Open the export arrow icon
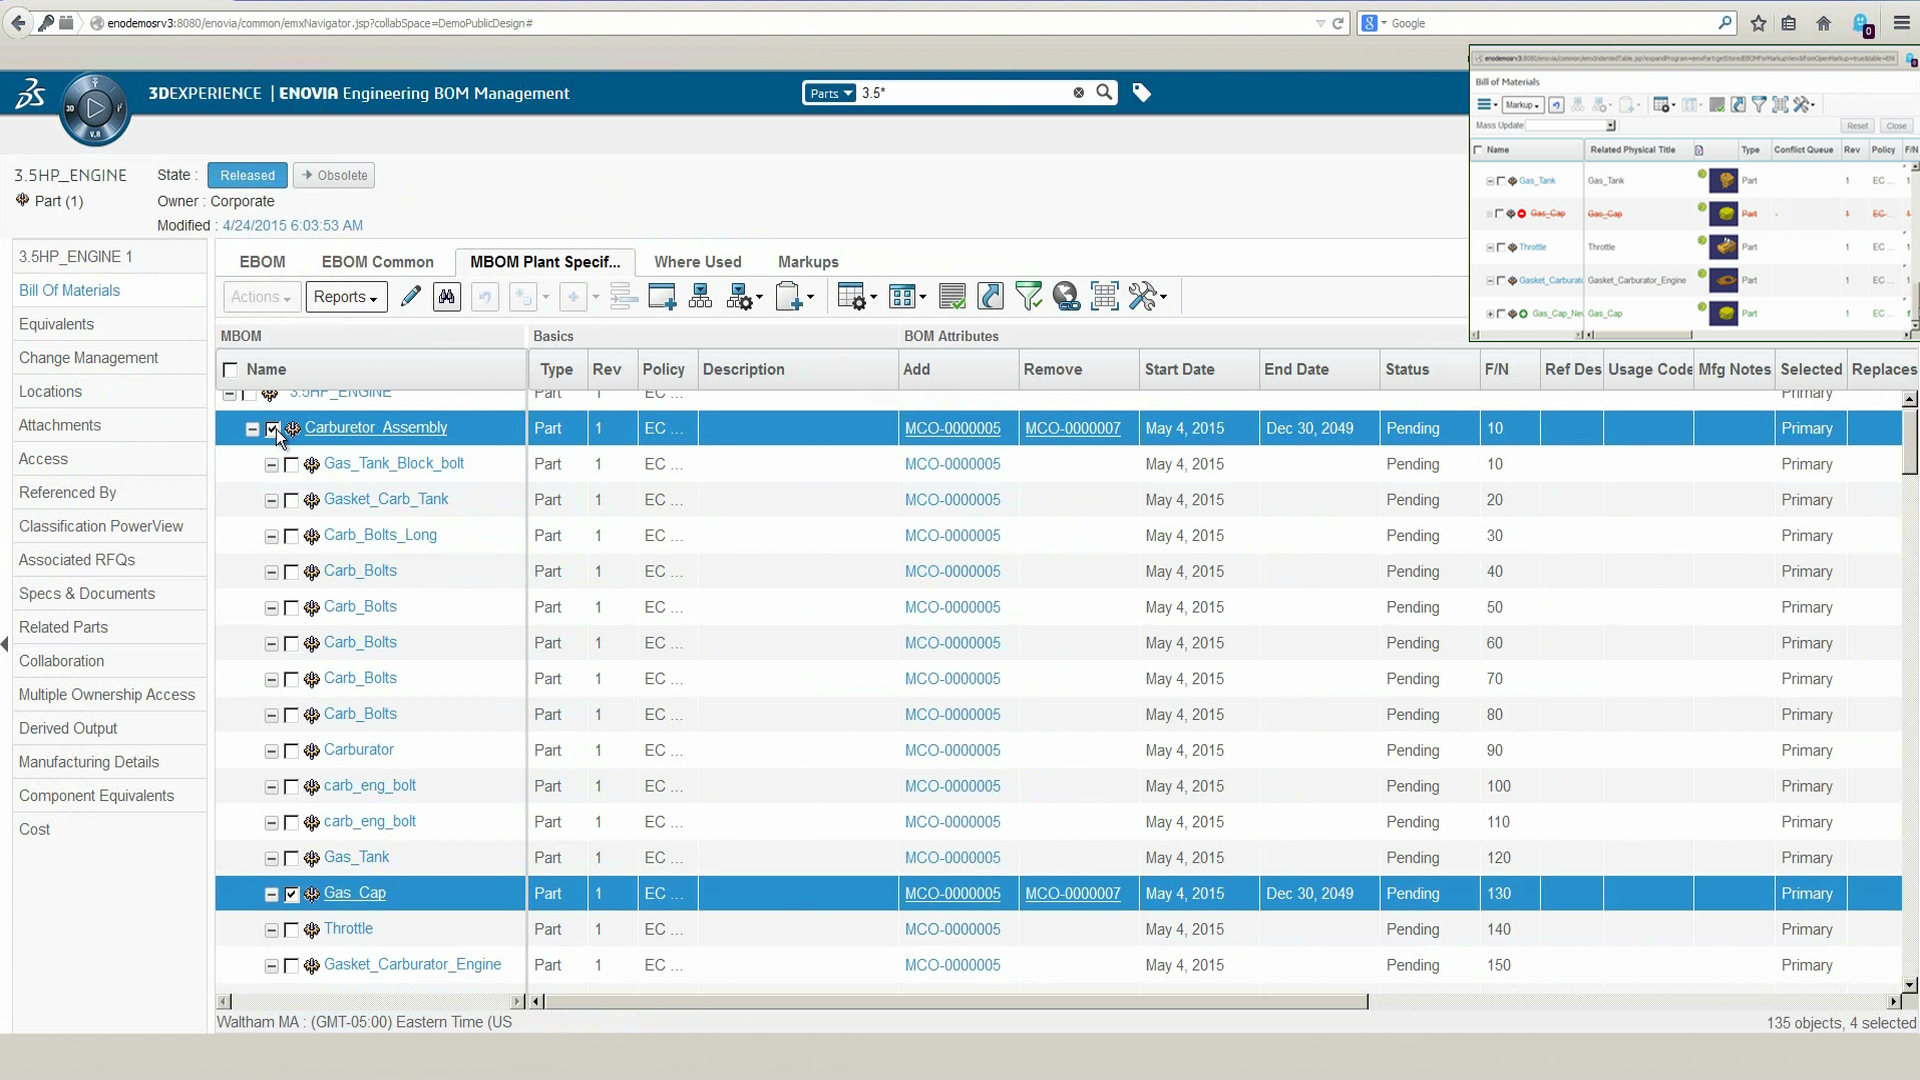The image size is (1920, 1080). (x=991, y=296)
